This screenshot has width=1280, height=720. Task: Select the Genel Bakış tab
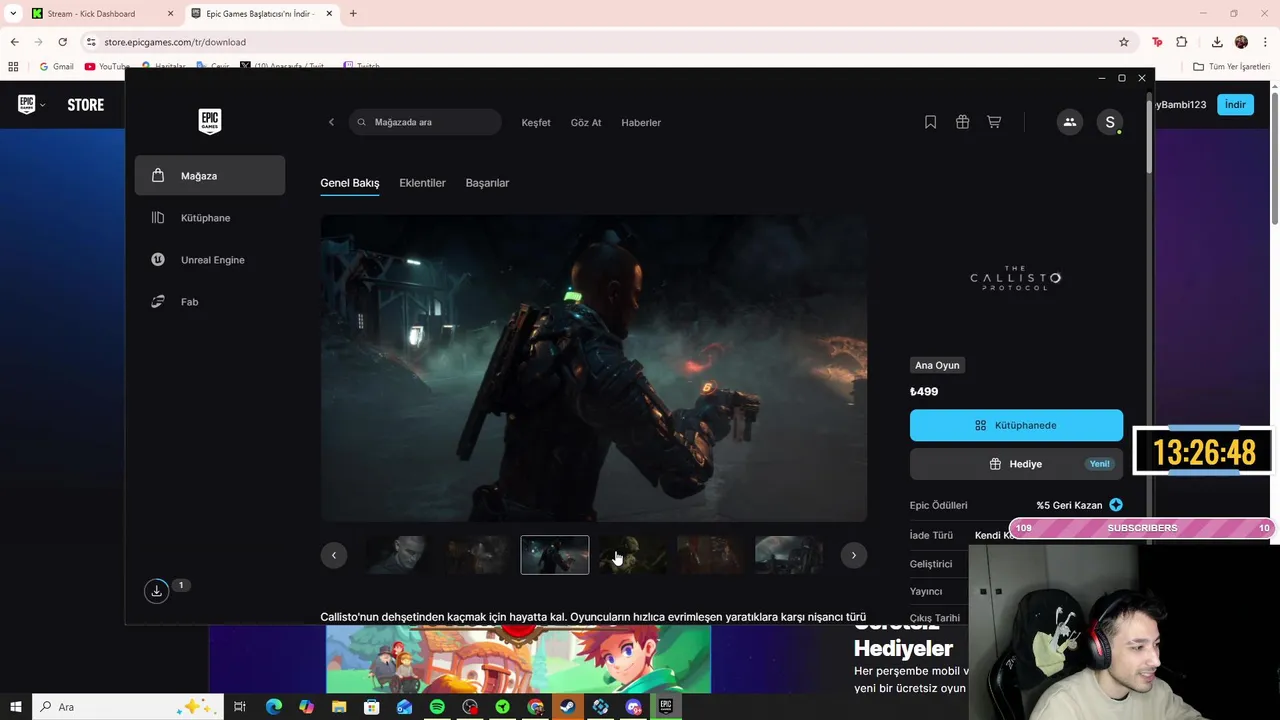coord(350,183)
